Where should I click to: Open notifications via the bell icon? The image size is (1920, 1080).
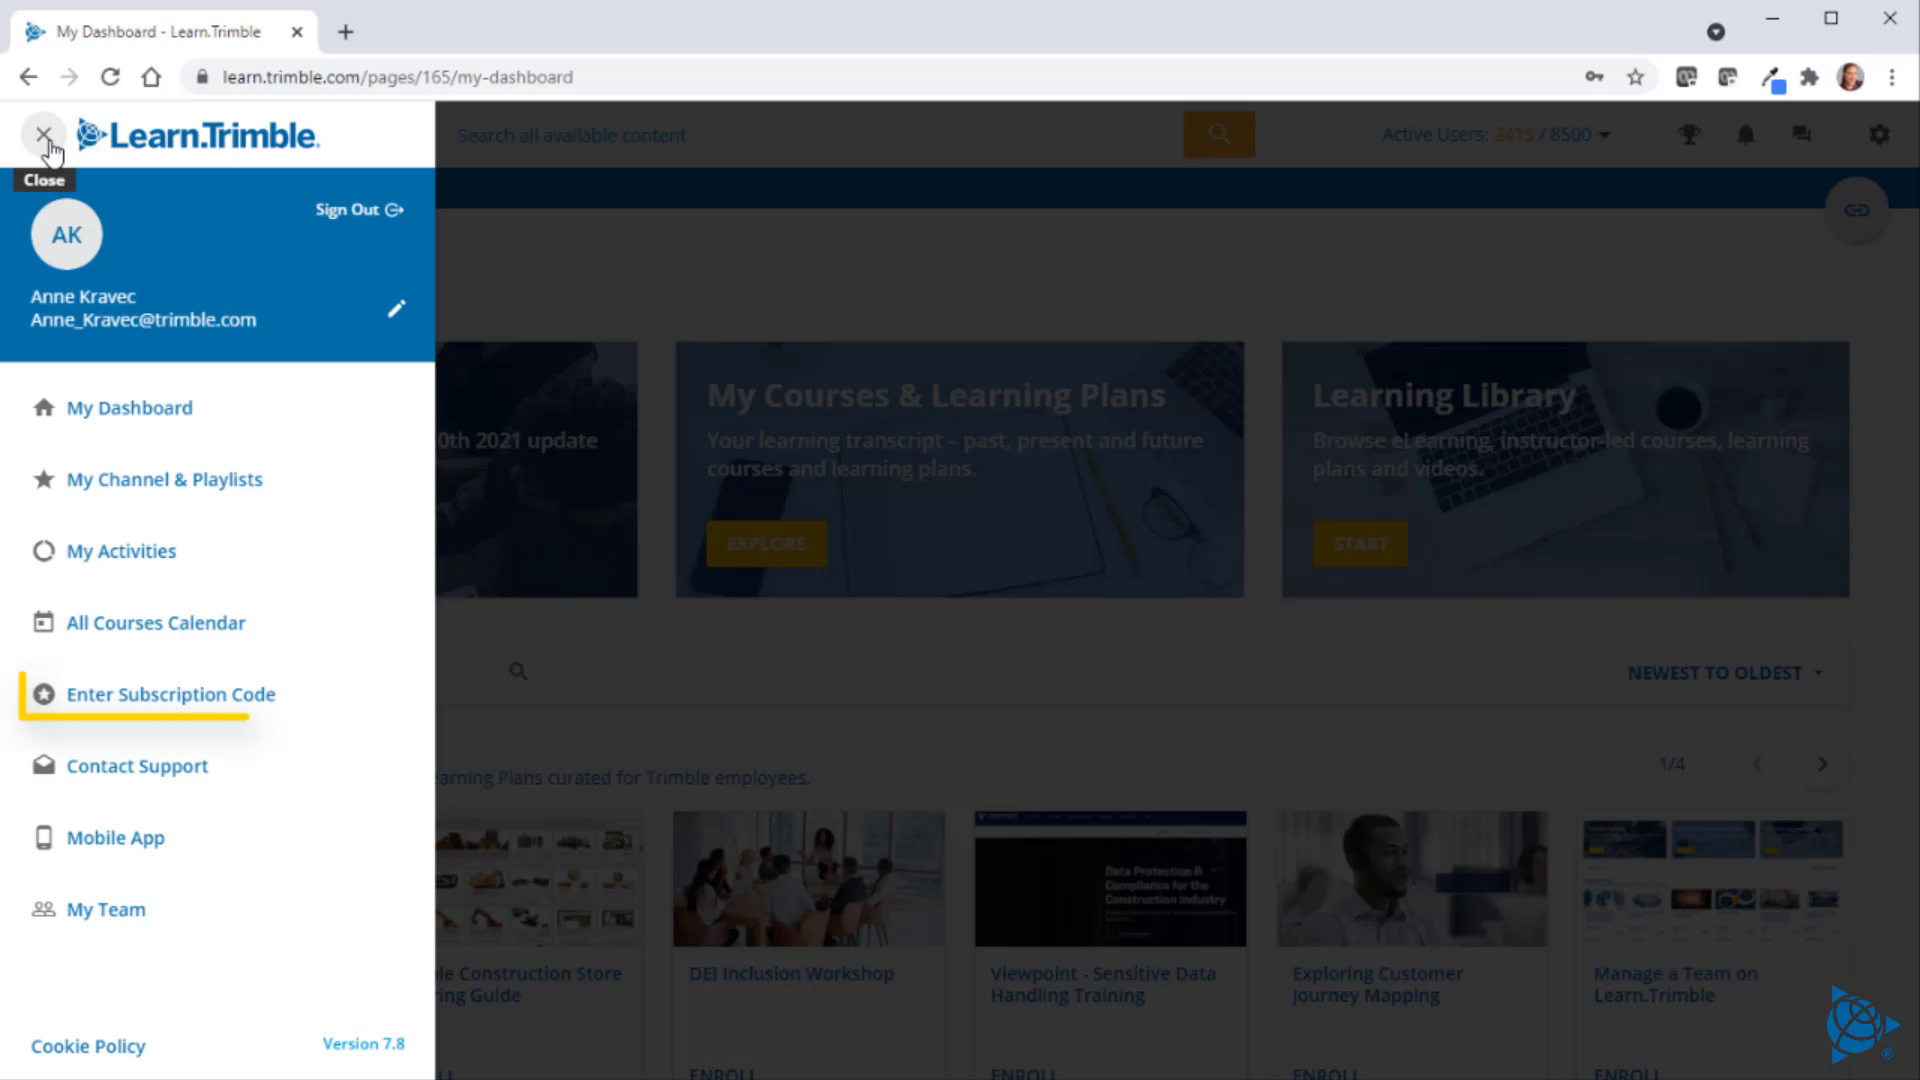(1745, 134)
